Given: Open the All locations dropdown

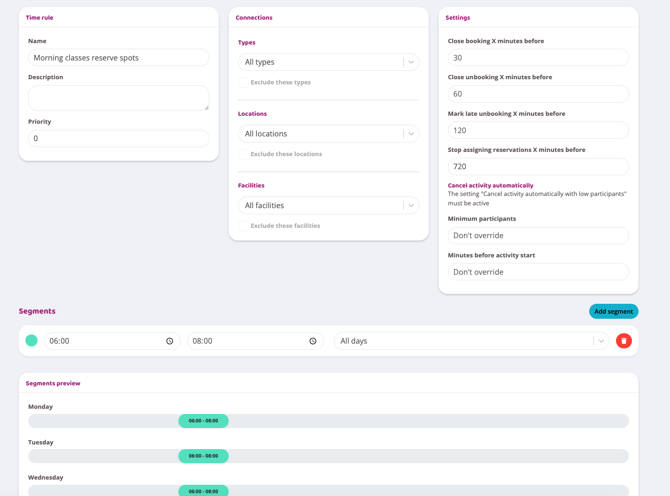Looking at the screenshot, I should [x=328, y=134].
